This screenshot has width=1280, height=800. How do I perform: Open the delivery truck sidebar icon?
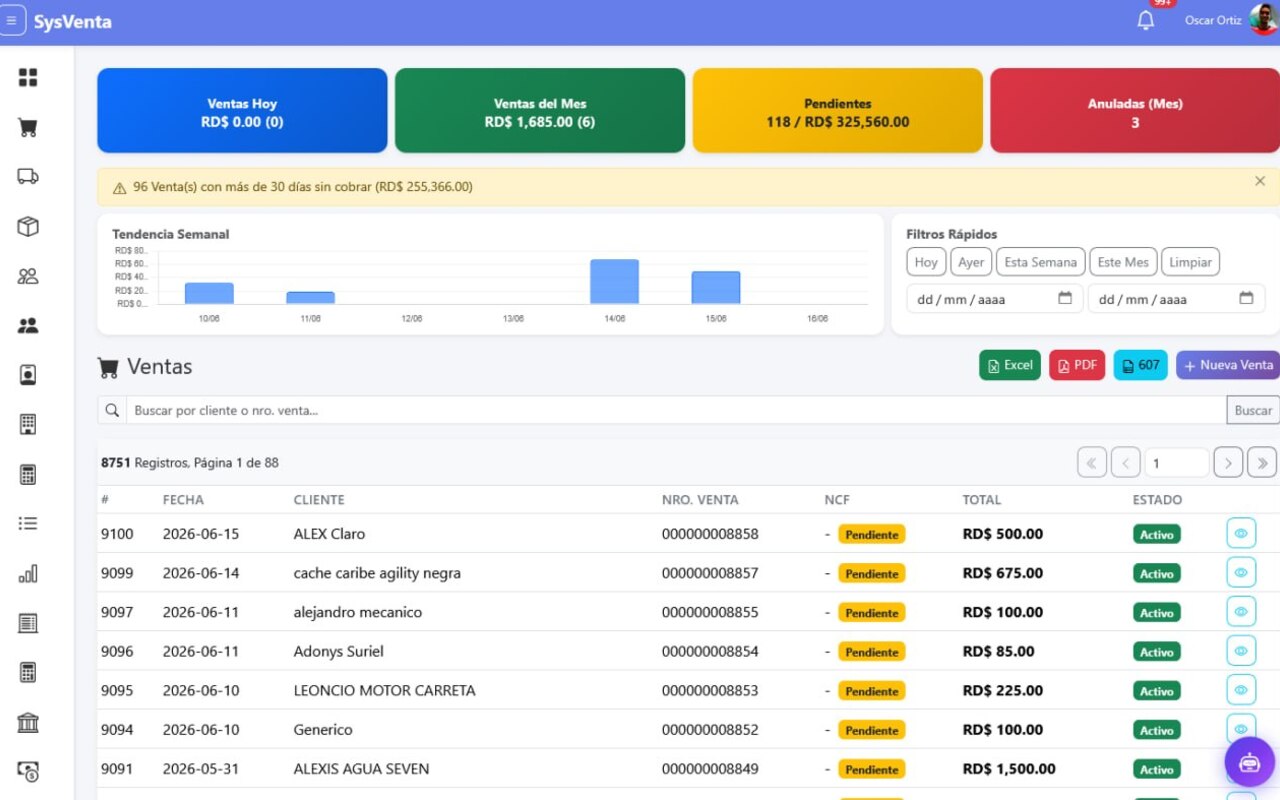28,177
